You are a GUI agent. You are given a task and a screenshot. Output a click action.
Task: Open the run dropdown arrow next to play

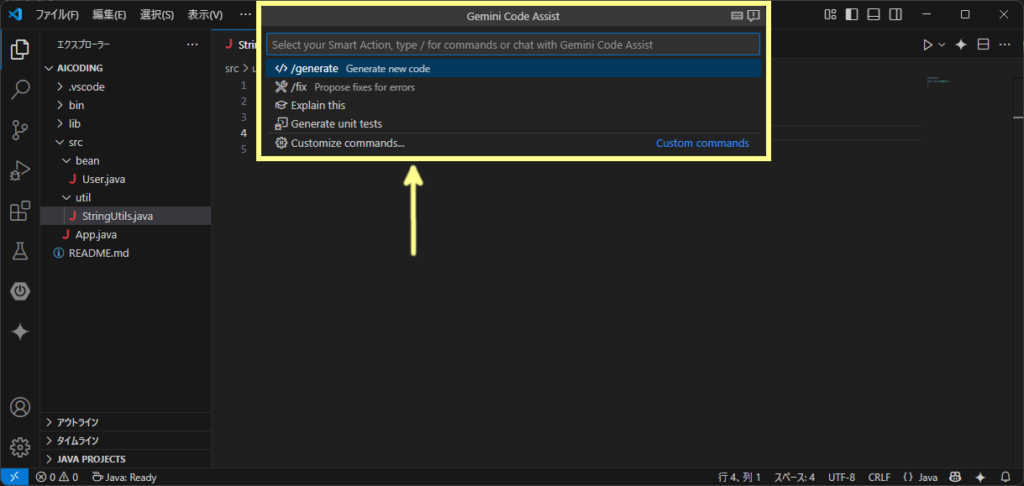click(942, 44)
